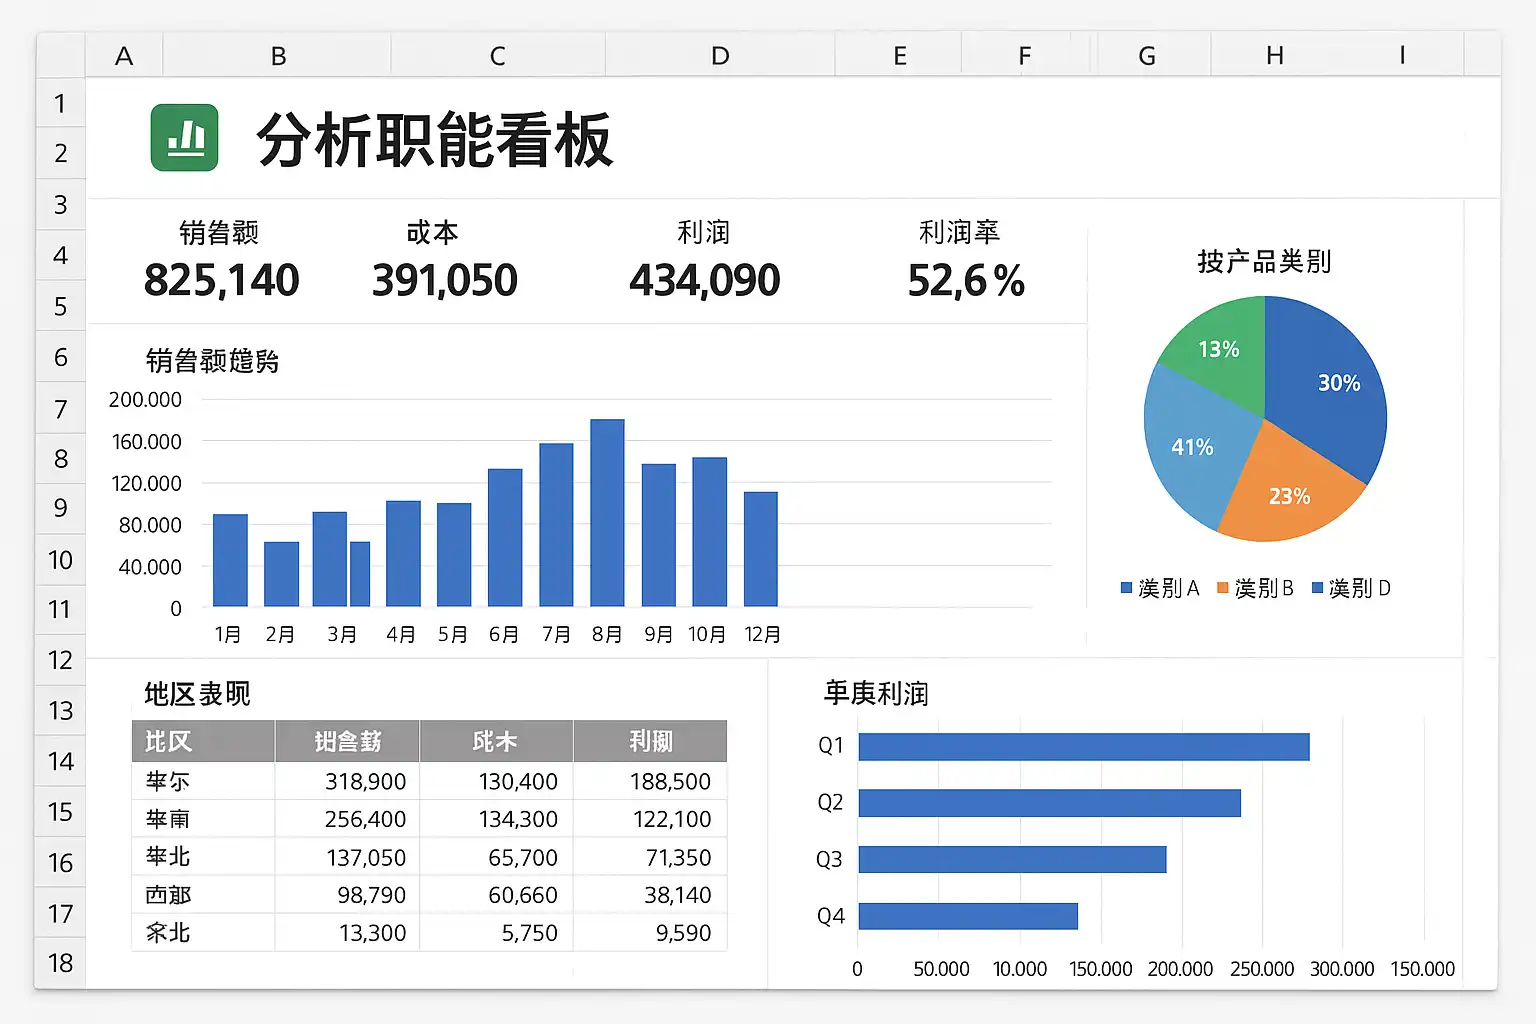The image size is (1536, 1024).
Task: Select row 14 header
Action: click(60, 762)
